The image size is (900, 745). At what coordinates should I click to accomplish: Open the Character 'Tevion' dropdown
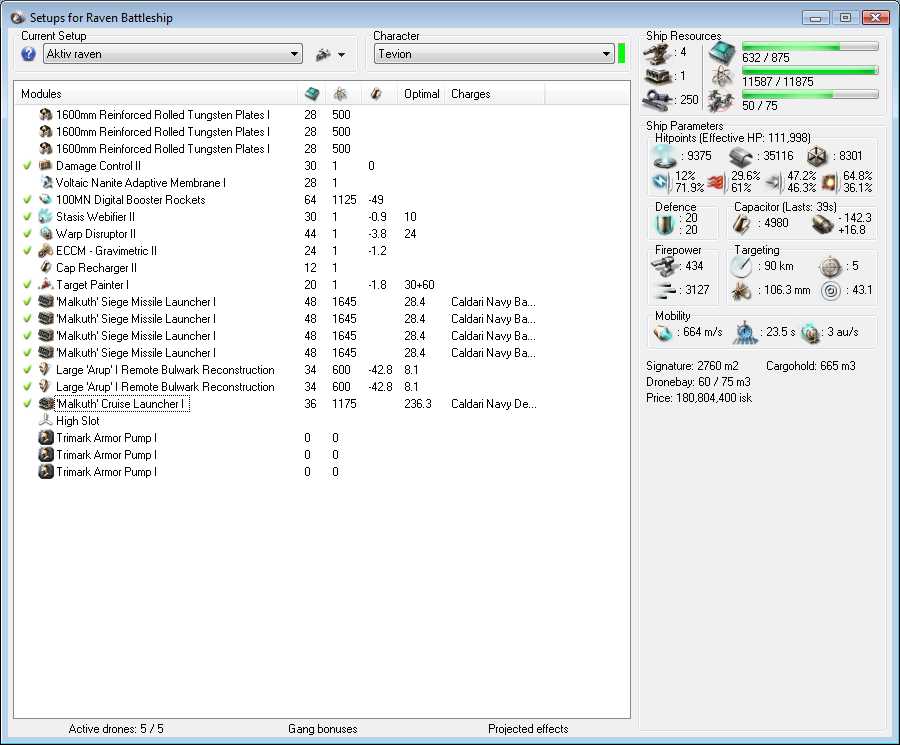tap(494, 54)
